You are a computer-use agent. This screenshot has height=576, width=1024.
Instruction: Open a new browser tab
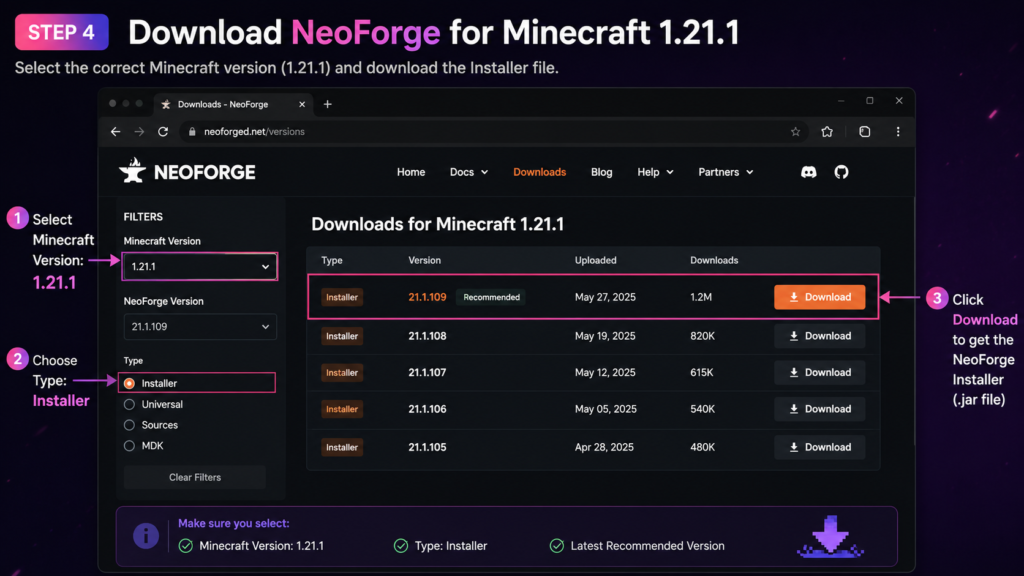tap(328, 104)
